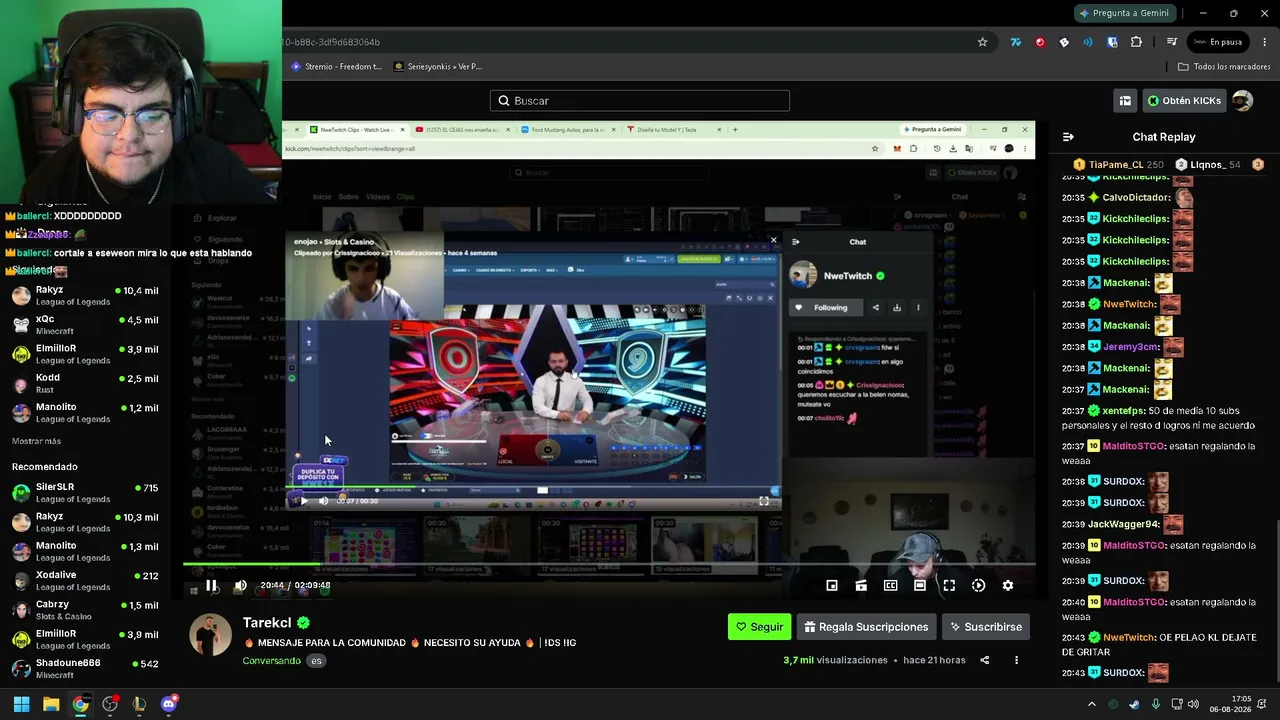The image size is (1280, 720).
Task: Bookmark this page with the star icon
Action: 983,42
